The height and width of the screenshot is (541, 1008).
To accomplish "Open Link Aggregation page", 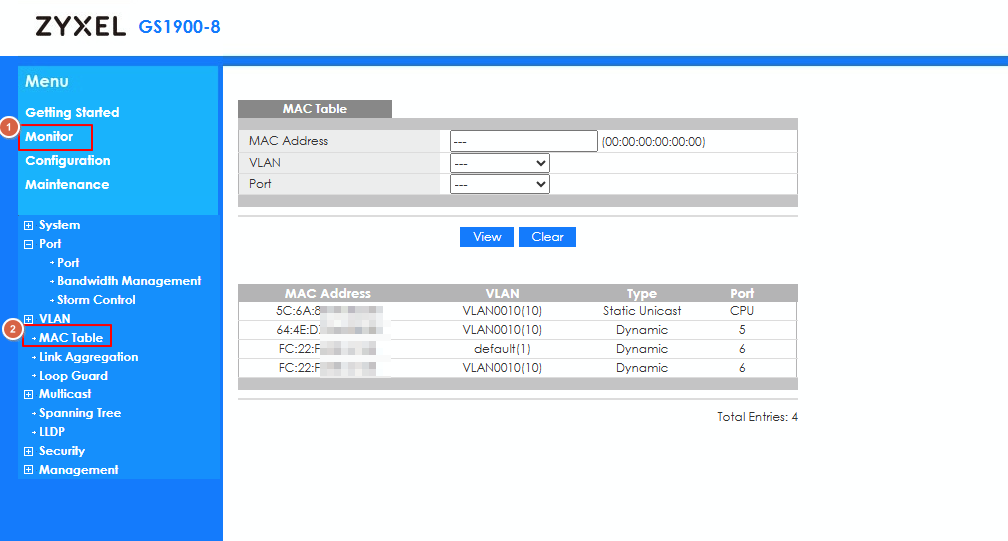I will click(88, 357).
